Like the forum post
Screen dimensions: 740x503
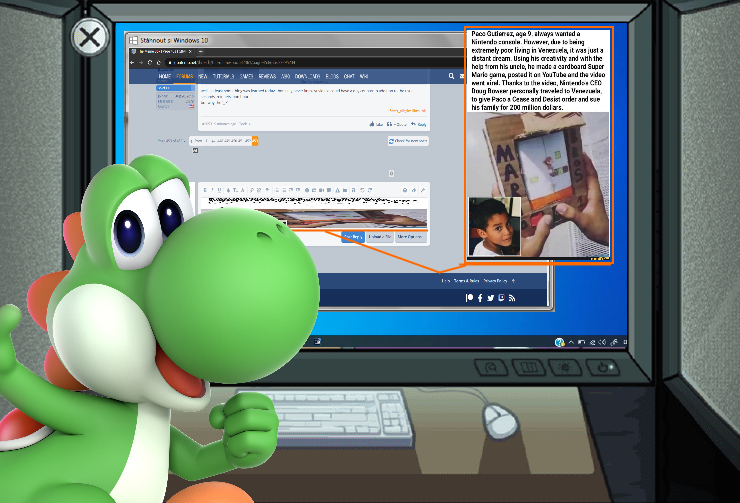[x=376, y=124]
